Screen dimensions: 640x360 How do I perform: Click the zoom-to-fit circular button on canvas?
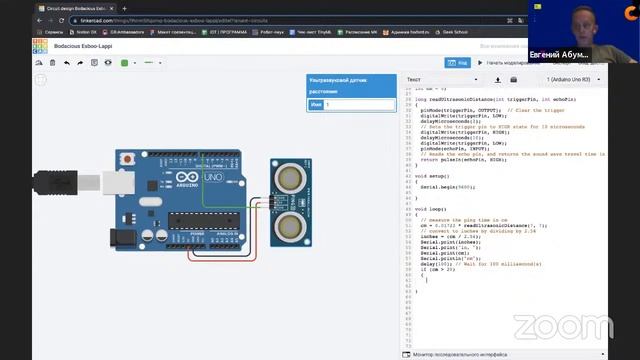(x=40, y=80)
